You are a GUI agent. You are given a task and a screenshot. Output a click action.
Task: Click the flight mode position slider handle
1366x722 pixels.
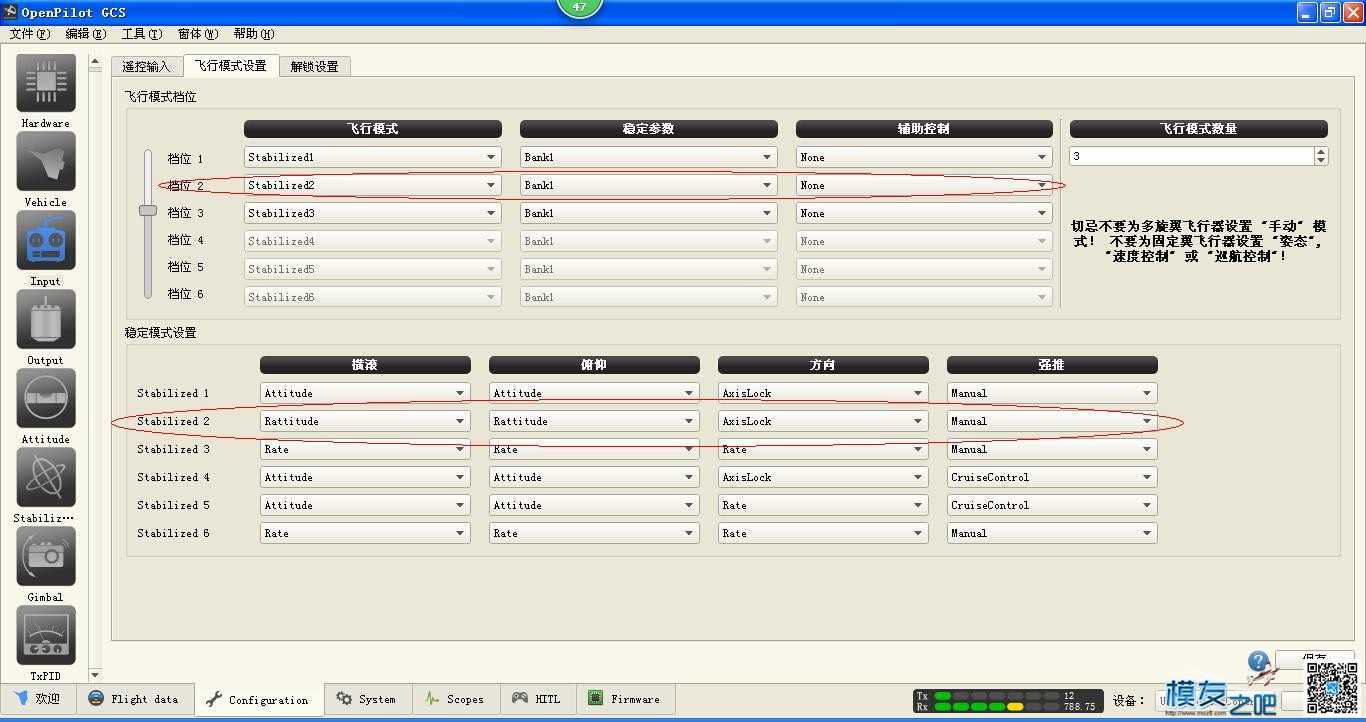click(x=148, y=210)
